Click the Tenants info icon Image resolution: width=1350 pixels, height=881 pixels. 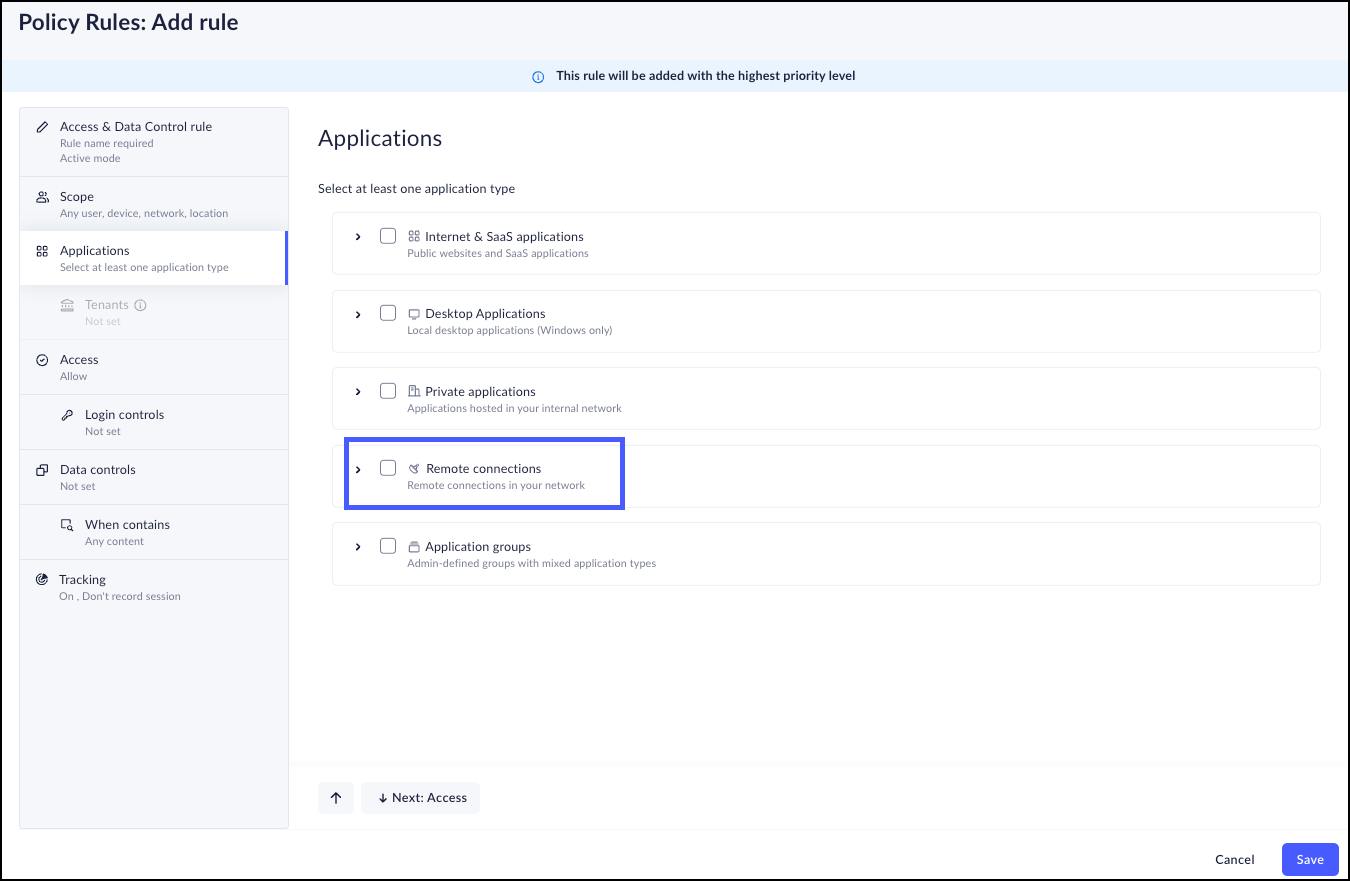[x=141, y=305]
